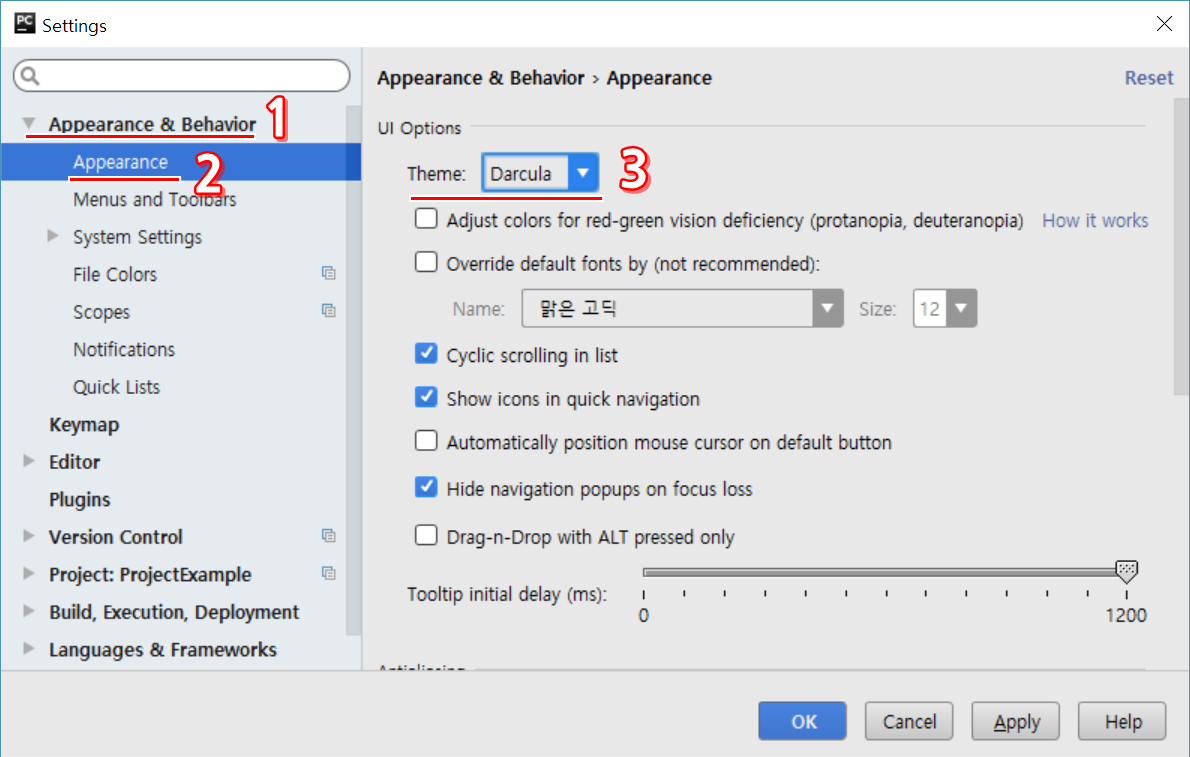Viewport: 1190px width, 757px height.
Task: Click the project-level icon beside Scopes
Action: pyautogui.click(x=328, y=311)
